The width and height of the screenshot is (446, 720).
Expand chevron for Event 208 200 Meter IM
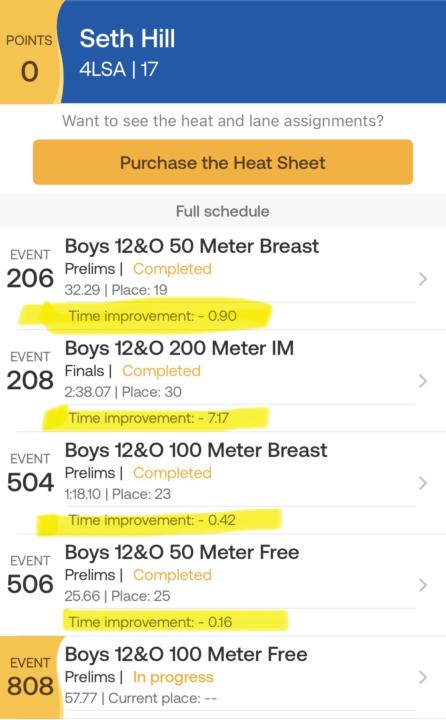tap(423, 381)
